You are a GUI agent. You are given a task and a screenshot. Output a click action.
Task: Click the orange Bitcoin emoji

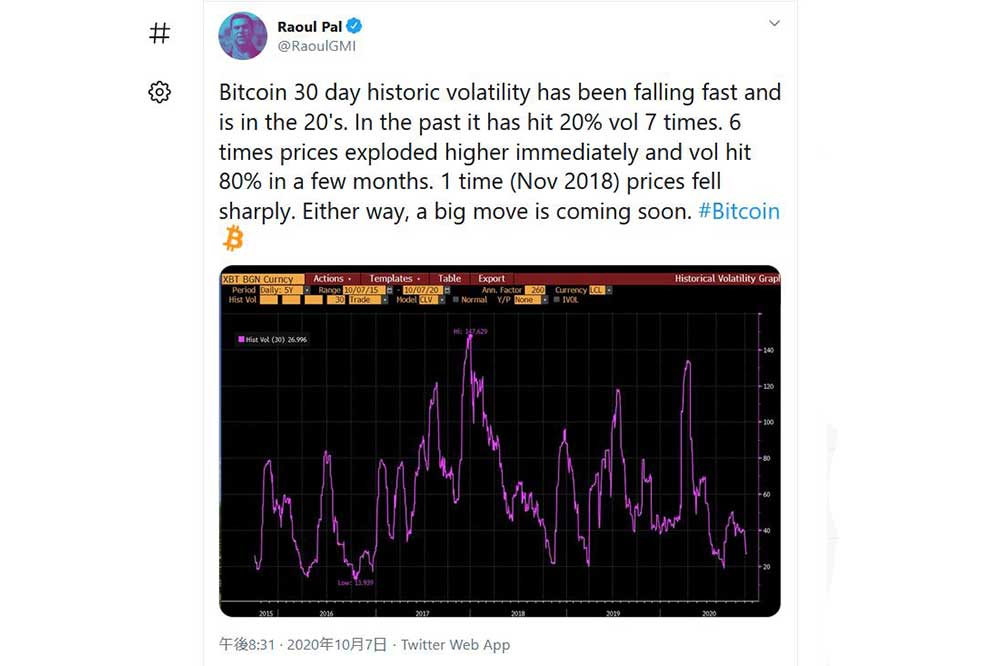[233, 239]
